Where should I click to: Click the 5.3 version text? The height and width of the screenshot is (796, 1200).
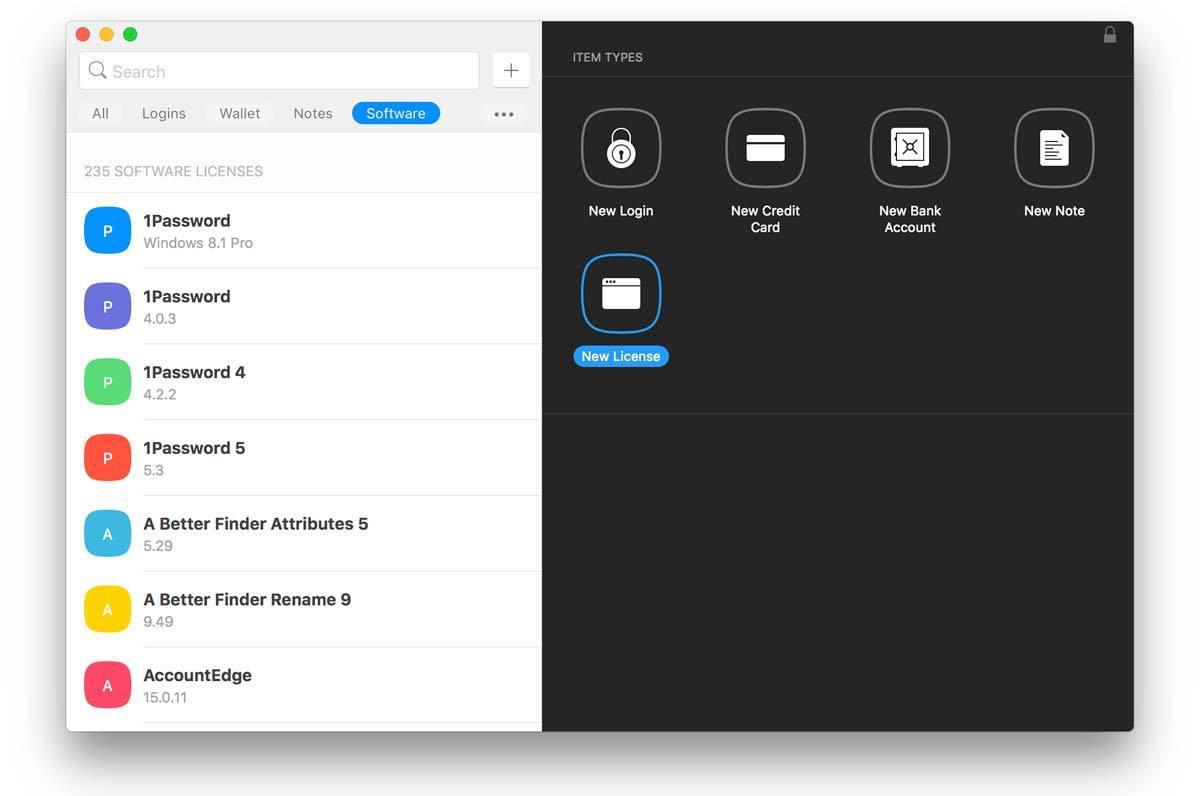pos(153,470)
